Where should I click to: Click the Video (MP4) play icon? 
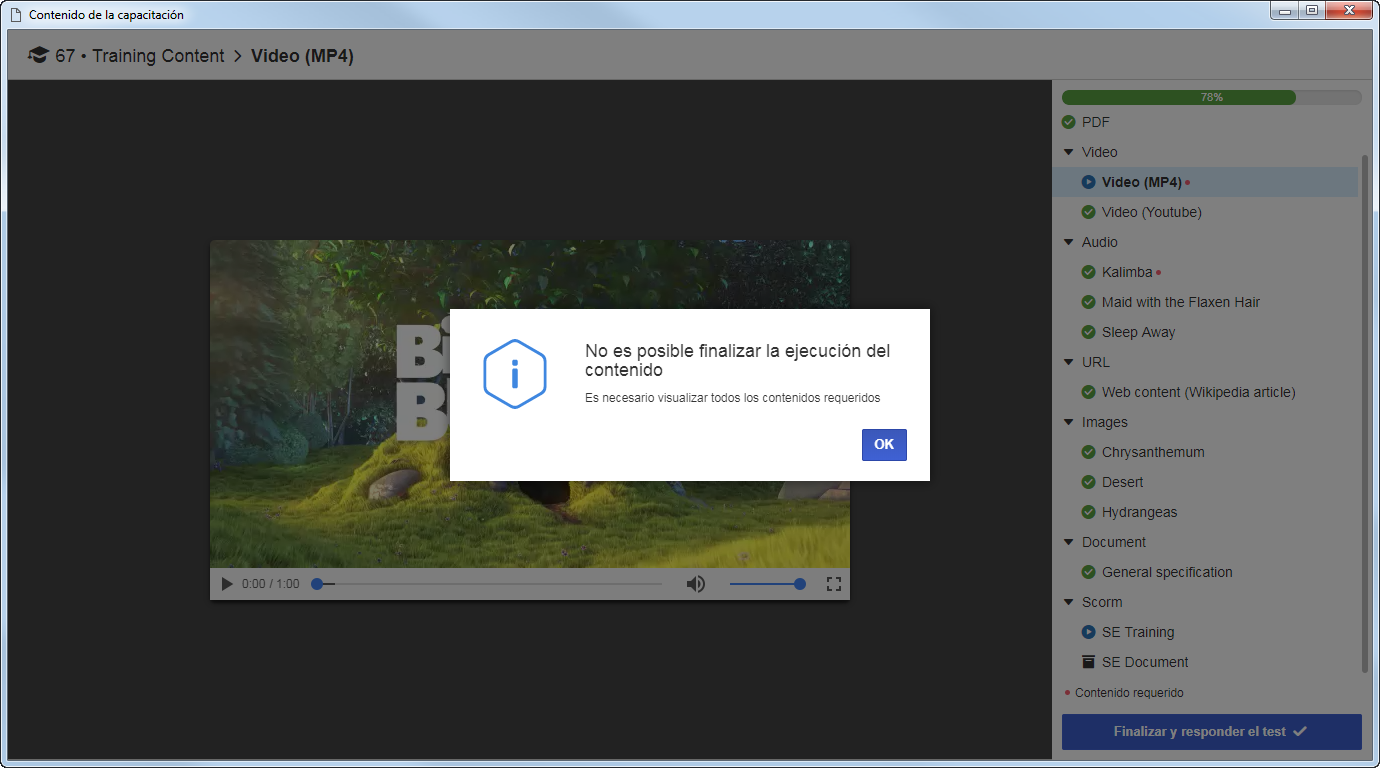(1089, 182)
